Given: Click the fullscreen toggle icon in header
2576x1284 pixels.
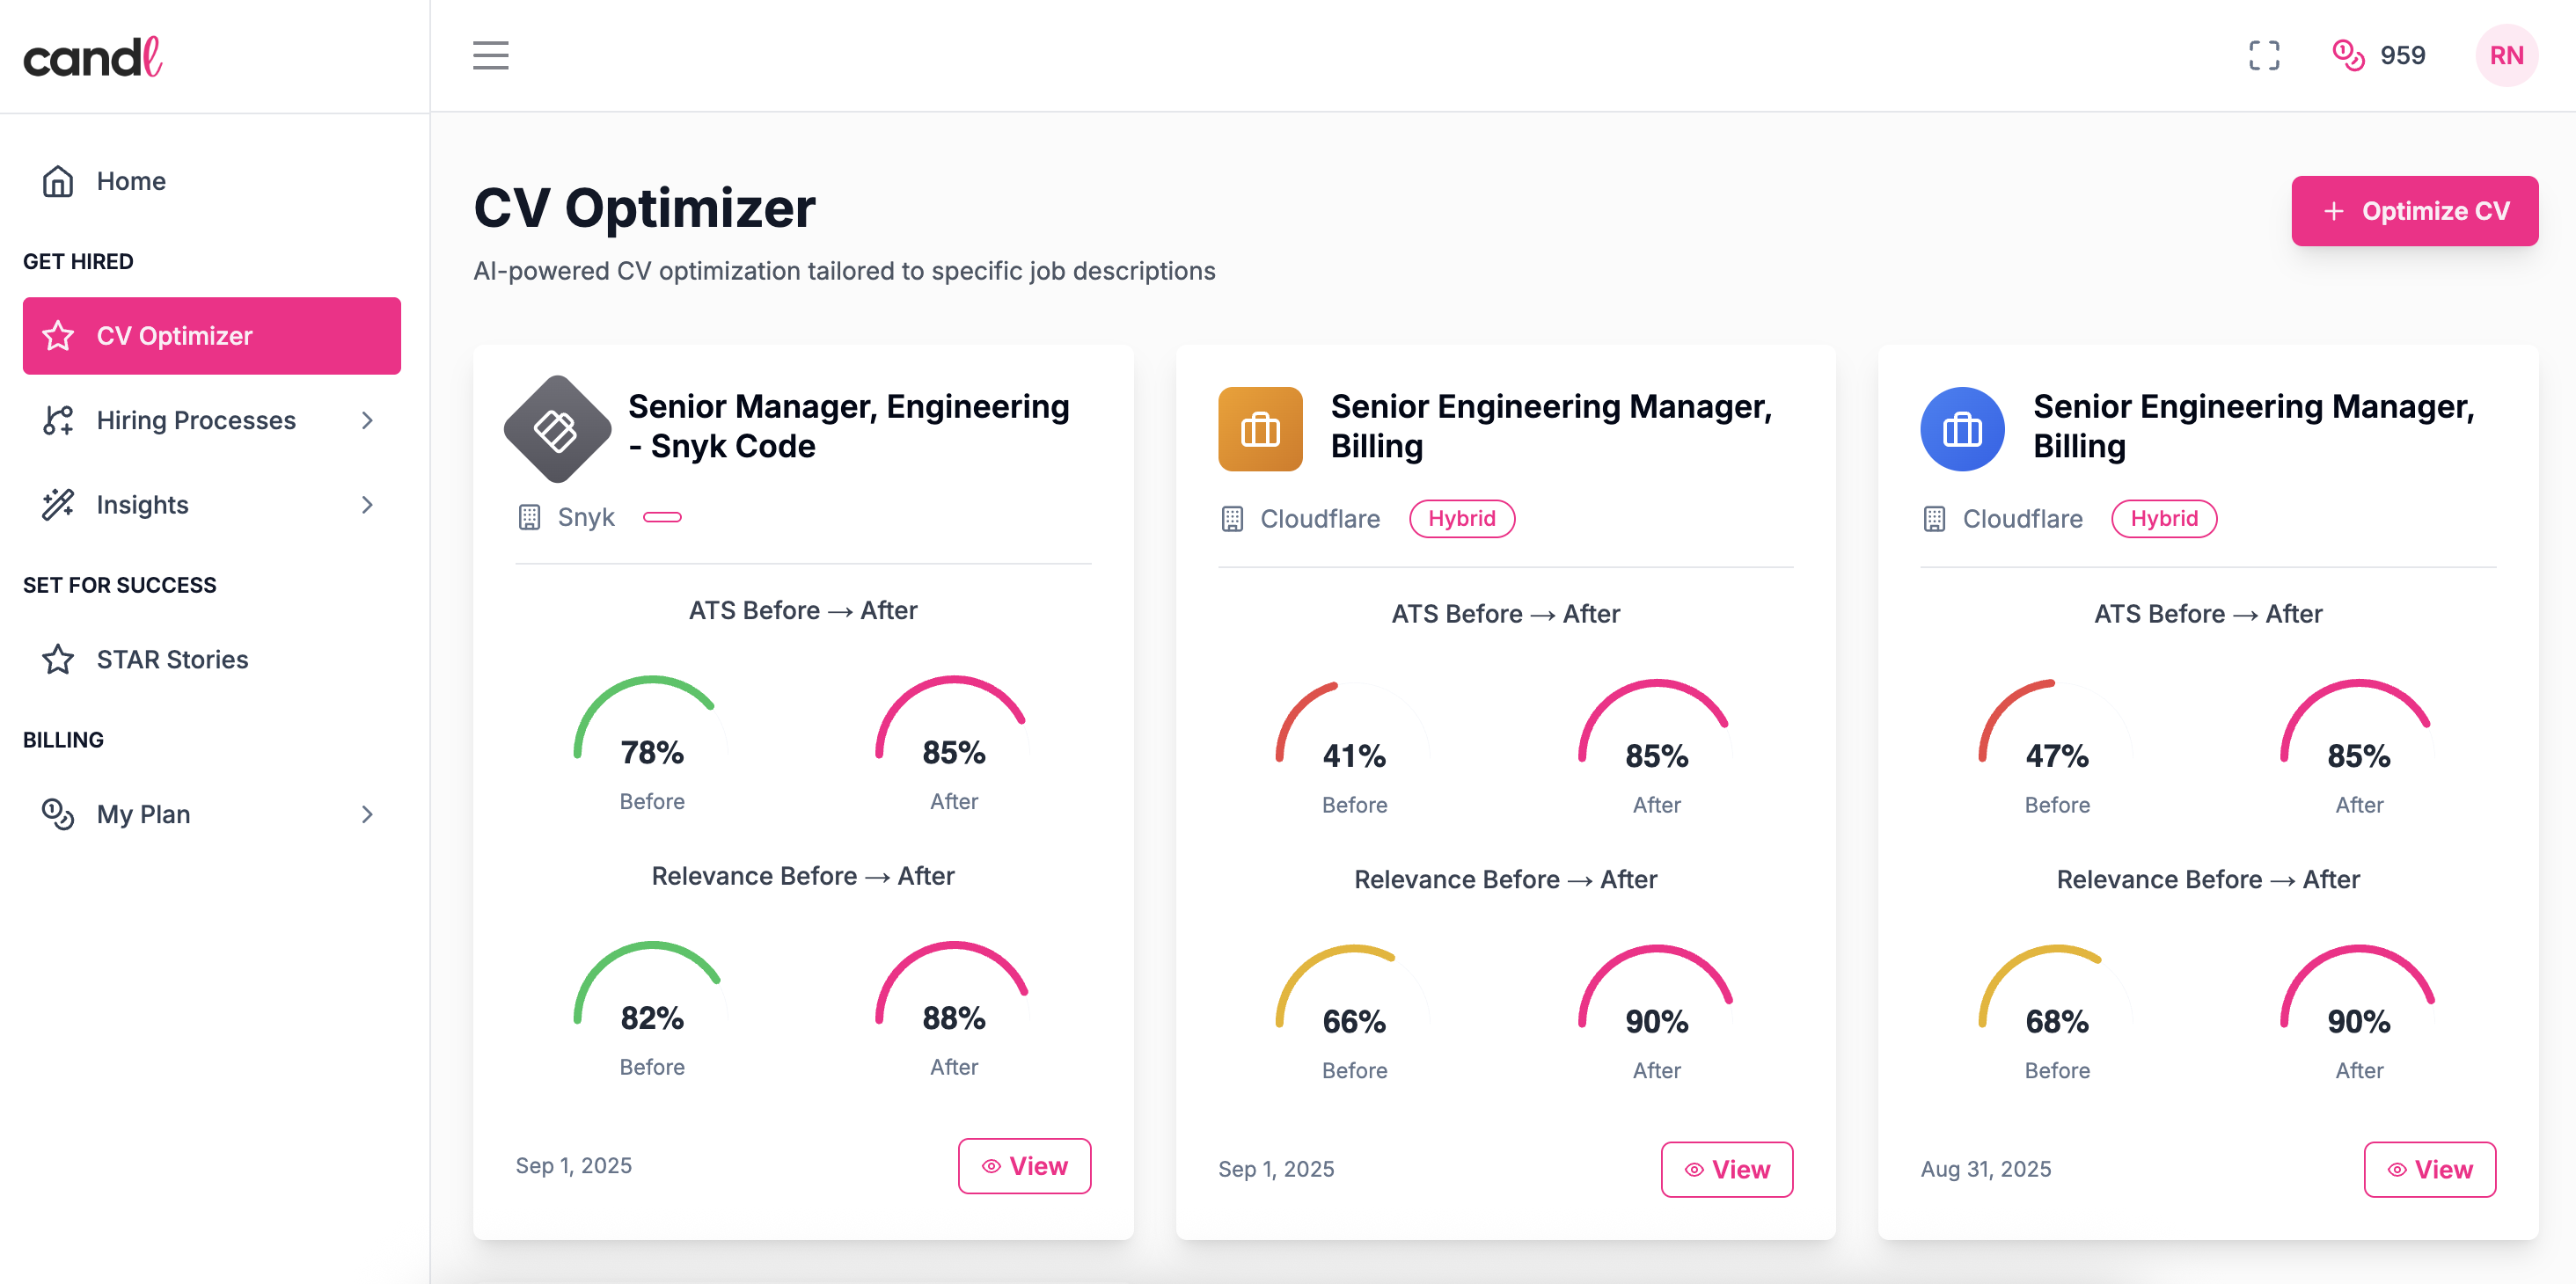Looking at the screenshot, I should click(2265, 56).
